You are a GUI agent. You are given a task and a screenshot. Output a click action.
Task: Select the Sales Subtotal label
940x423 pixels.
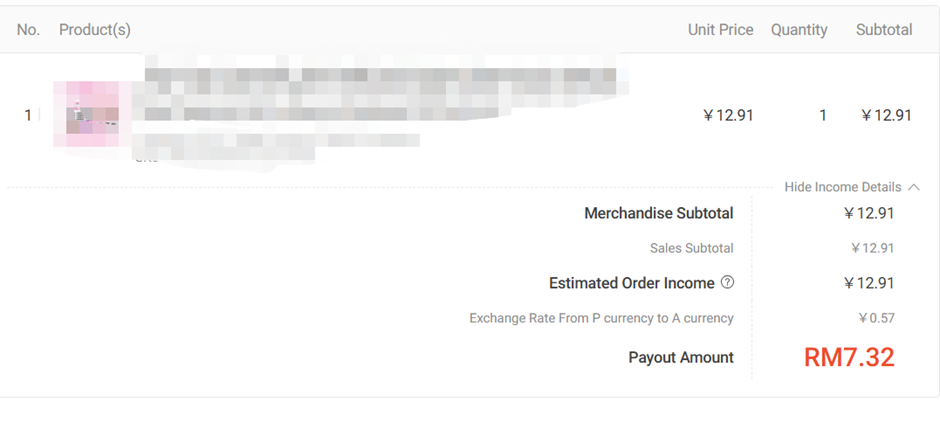point(691,248)
